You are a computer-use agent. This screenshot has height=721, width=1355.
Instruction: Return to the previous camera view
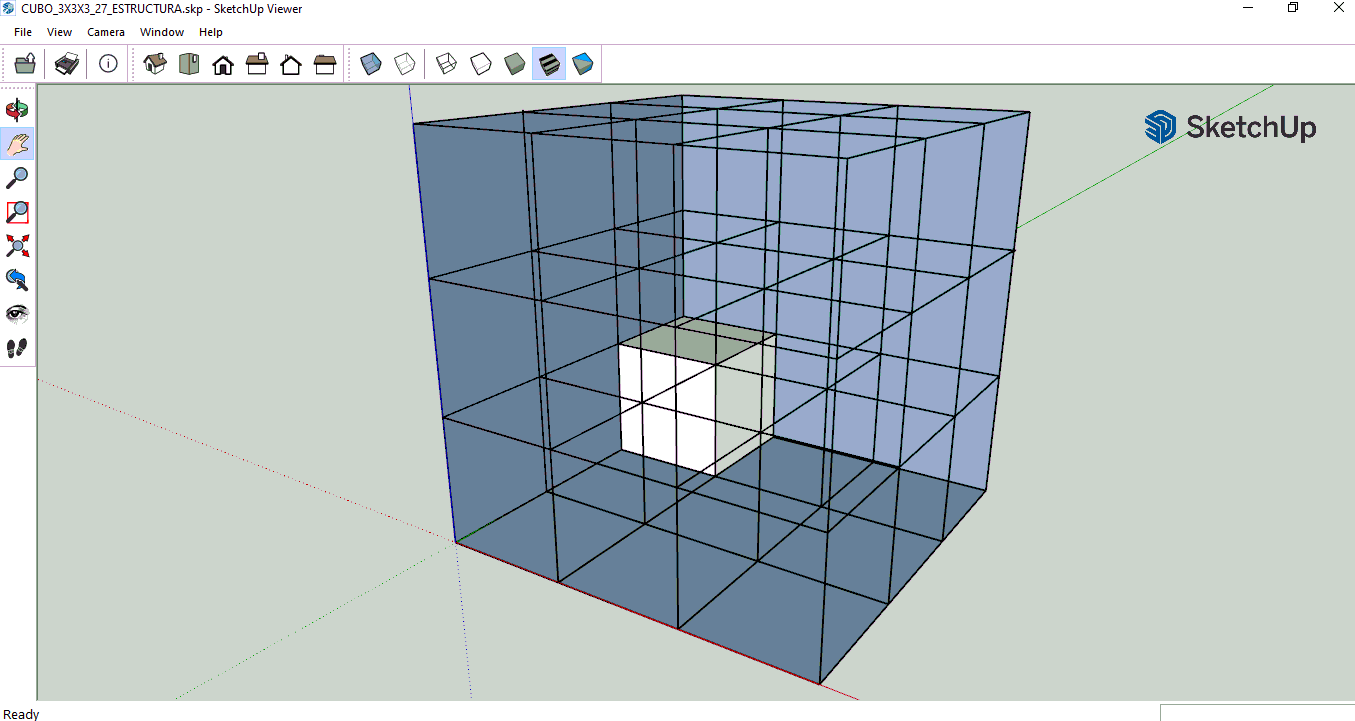(x=18, y=280)
